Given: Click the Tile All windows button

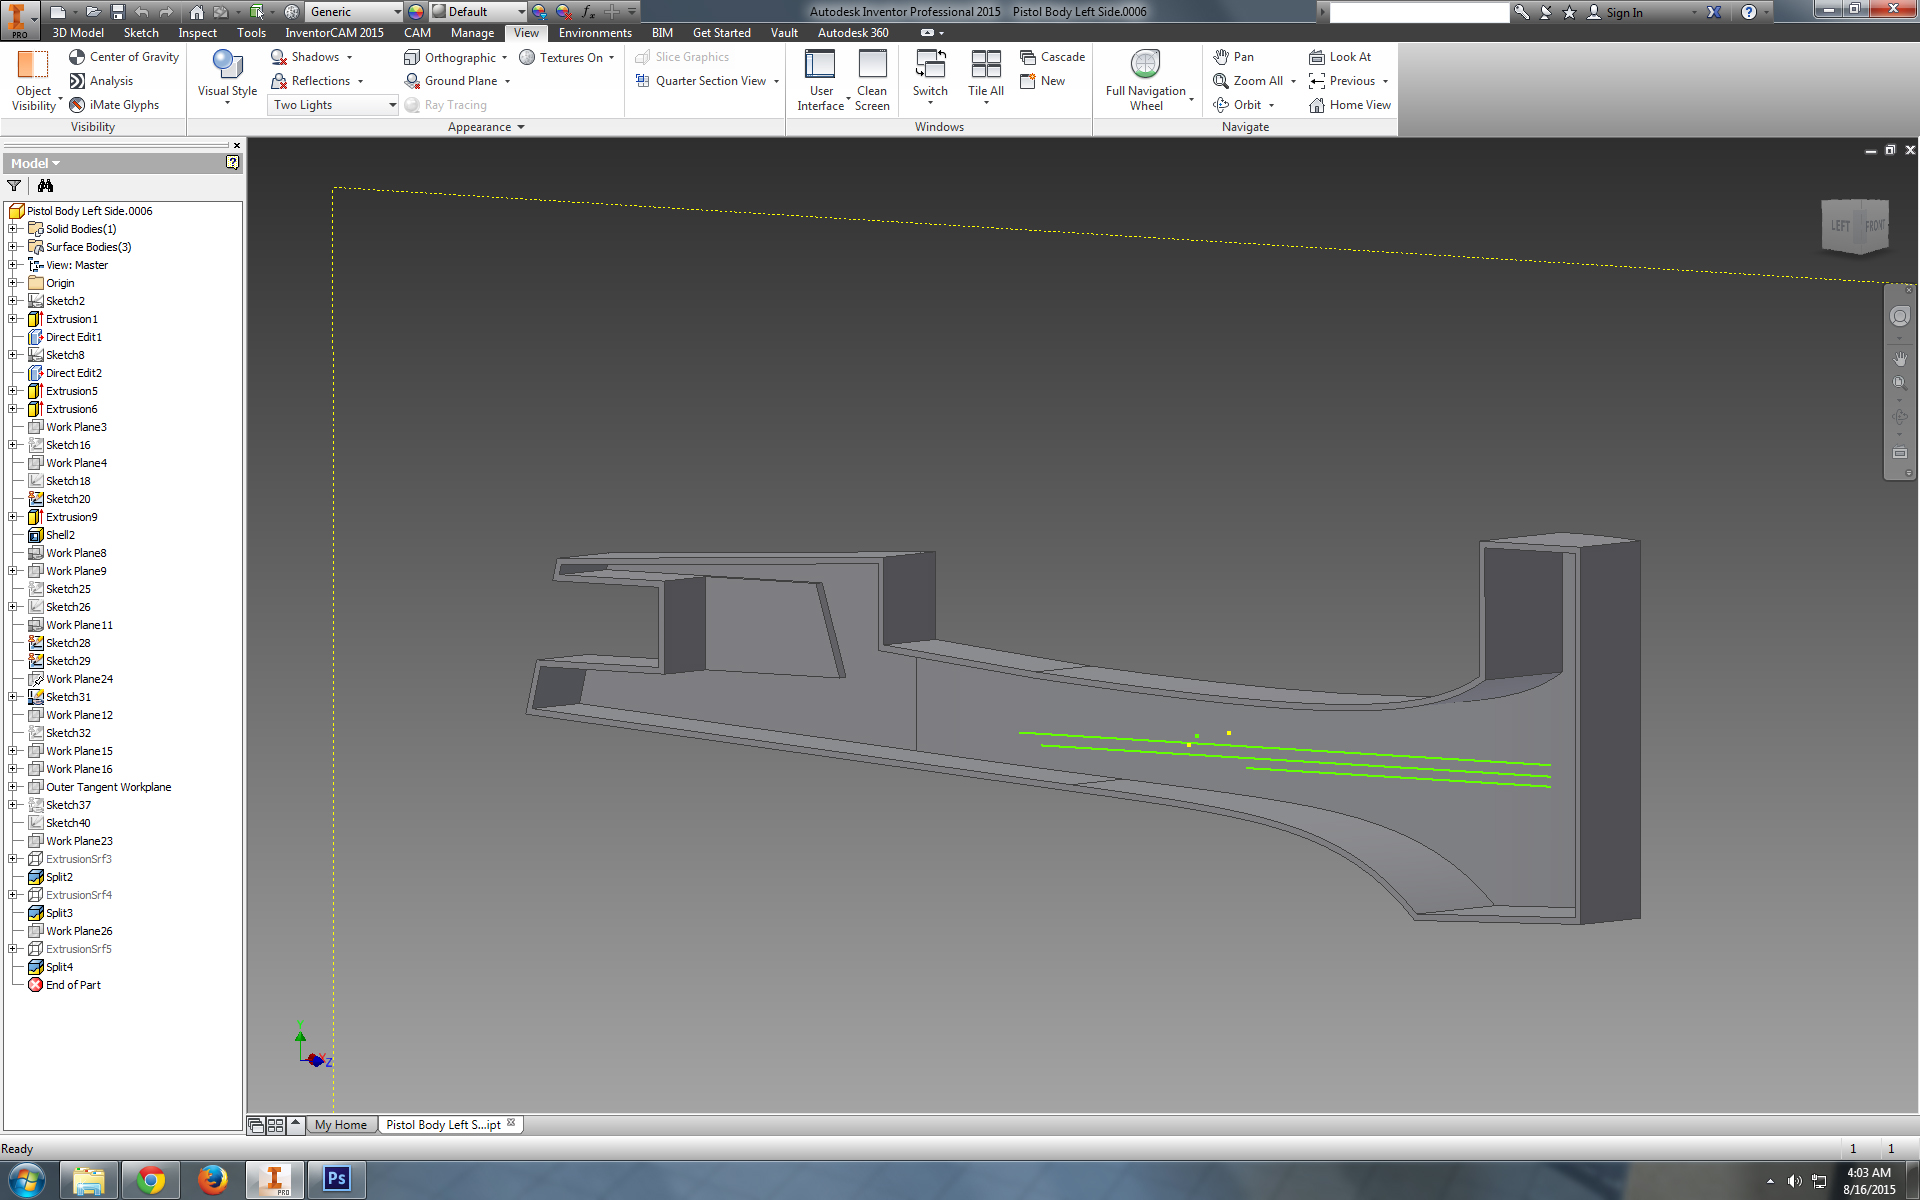Looking at the screenshot, I should pos(986,76).
